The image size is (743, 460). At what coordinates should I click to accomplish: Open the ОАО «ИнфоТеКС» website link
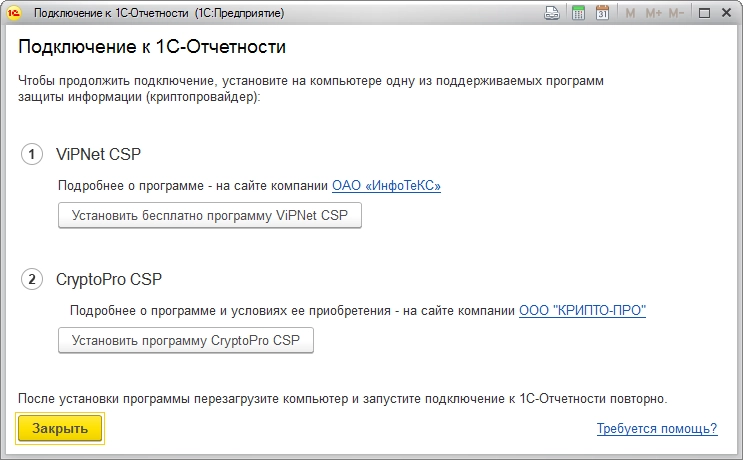(x=386, y=185)
